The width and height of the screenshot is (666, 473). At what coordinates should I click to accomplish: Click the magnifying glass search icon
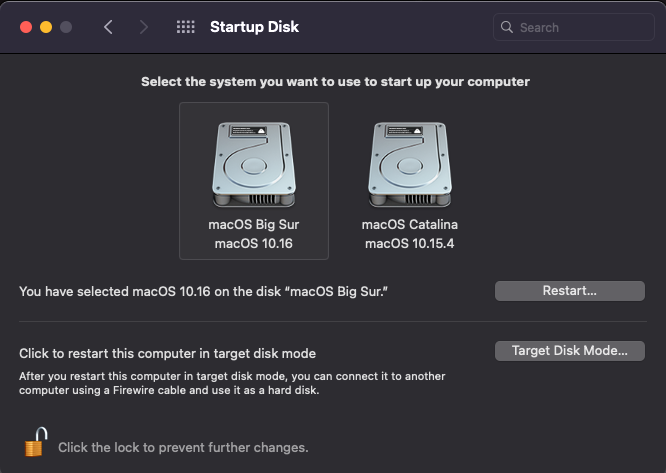507,27
